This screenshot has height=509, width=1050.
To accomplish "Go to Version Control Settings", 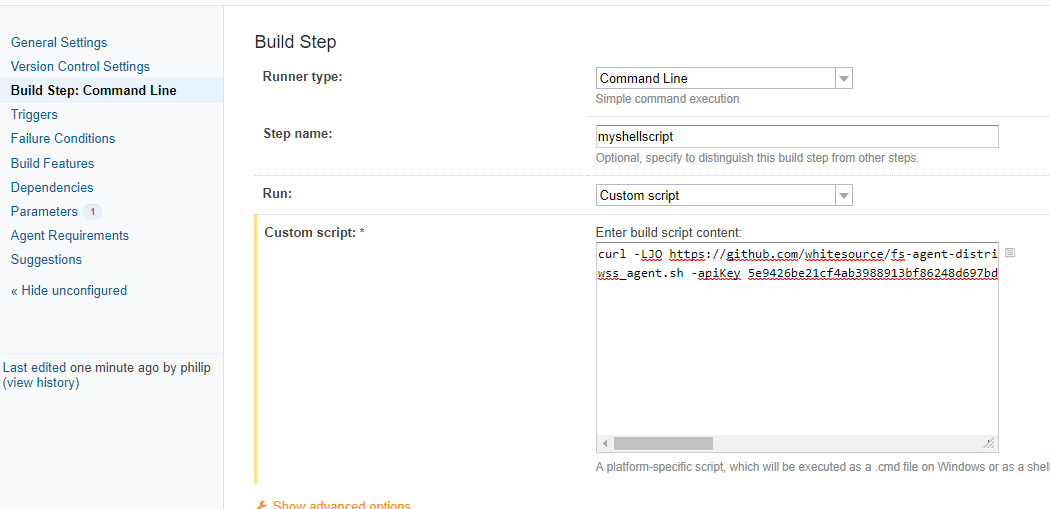I will [x=80, y=66].
